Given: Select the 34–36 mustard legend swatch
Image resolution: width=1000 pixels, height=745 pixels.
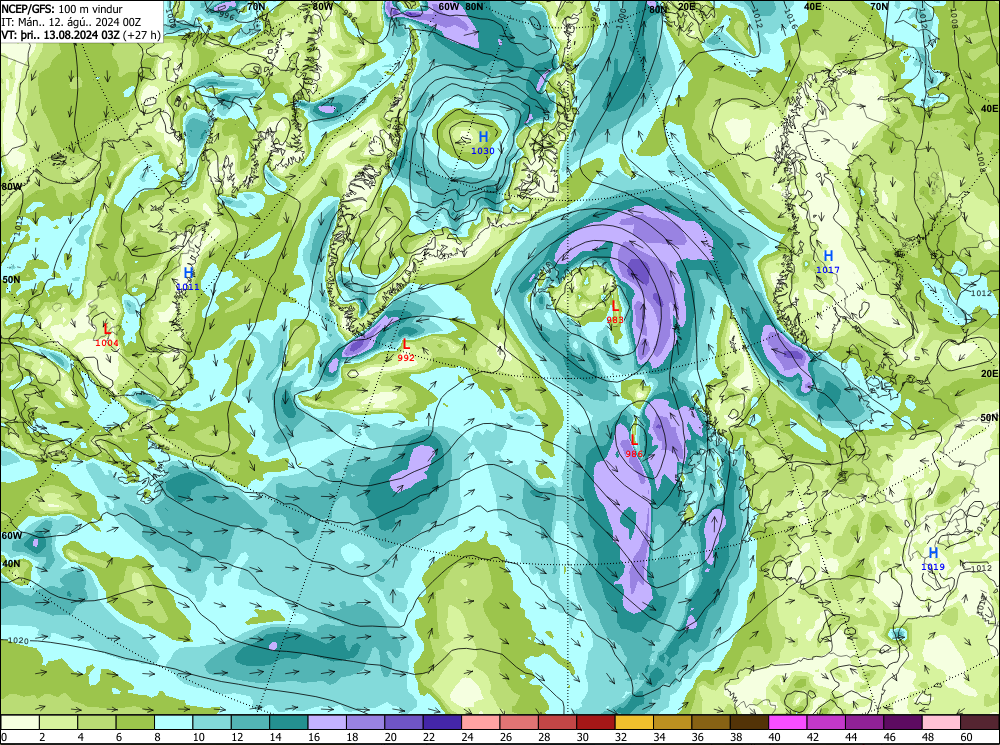Looking at the screenshot, I should (x=673, y=722).
